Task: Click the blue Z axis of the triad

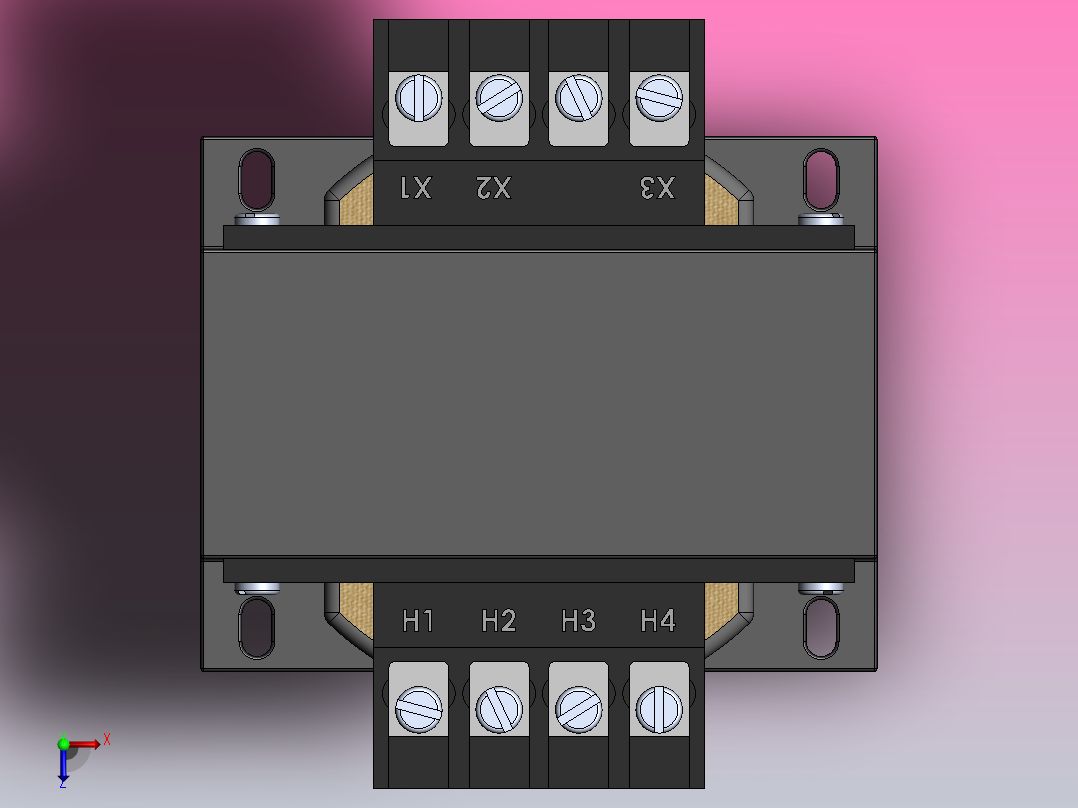Action: pyautogui.click(x=63, y=765)
